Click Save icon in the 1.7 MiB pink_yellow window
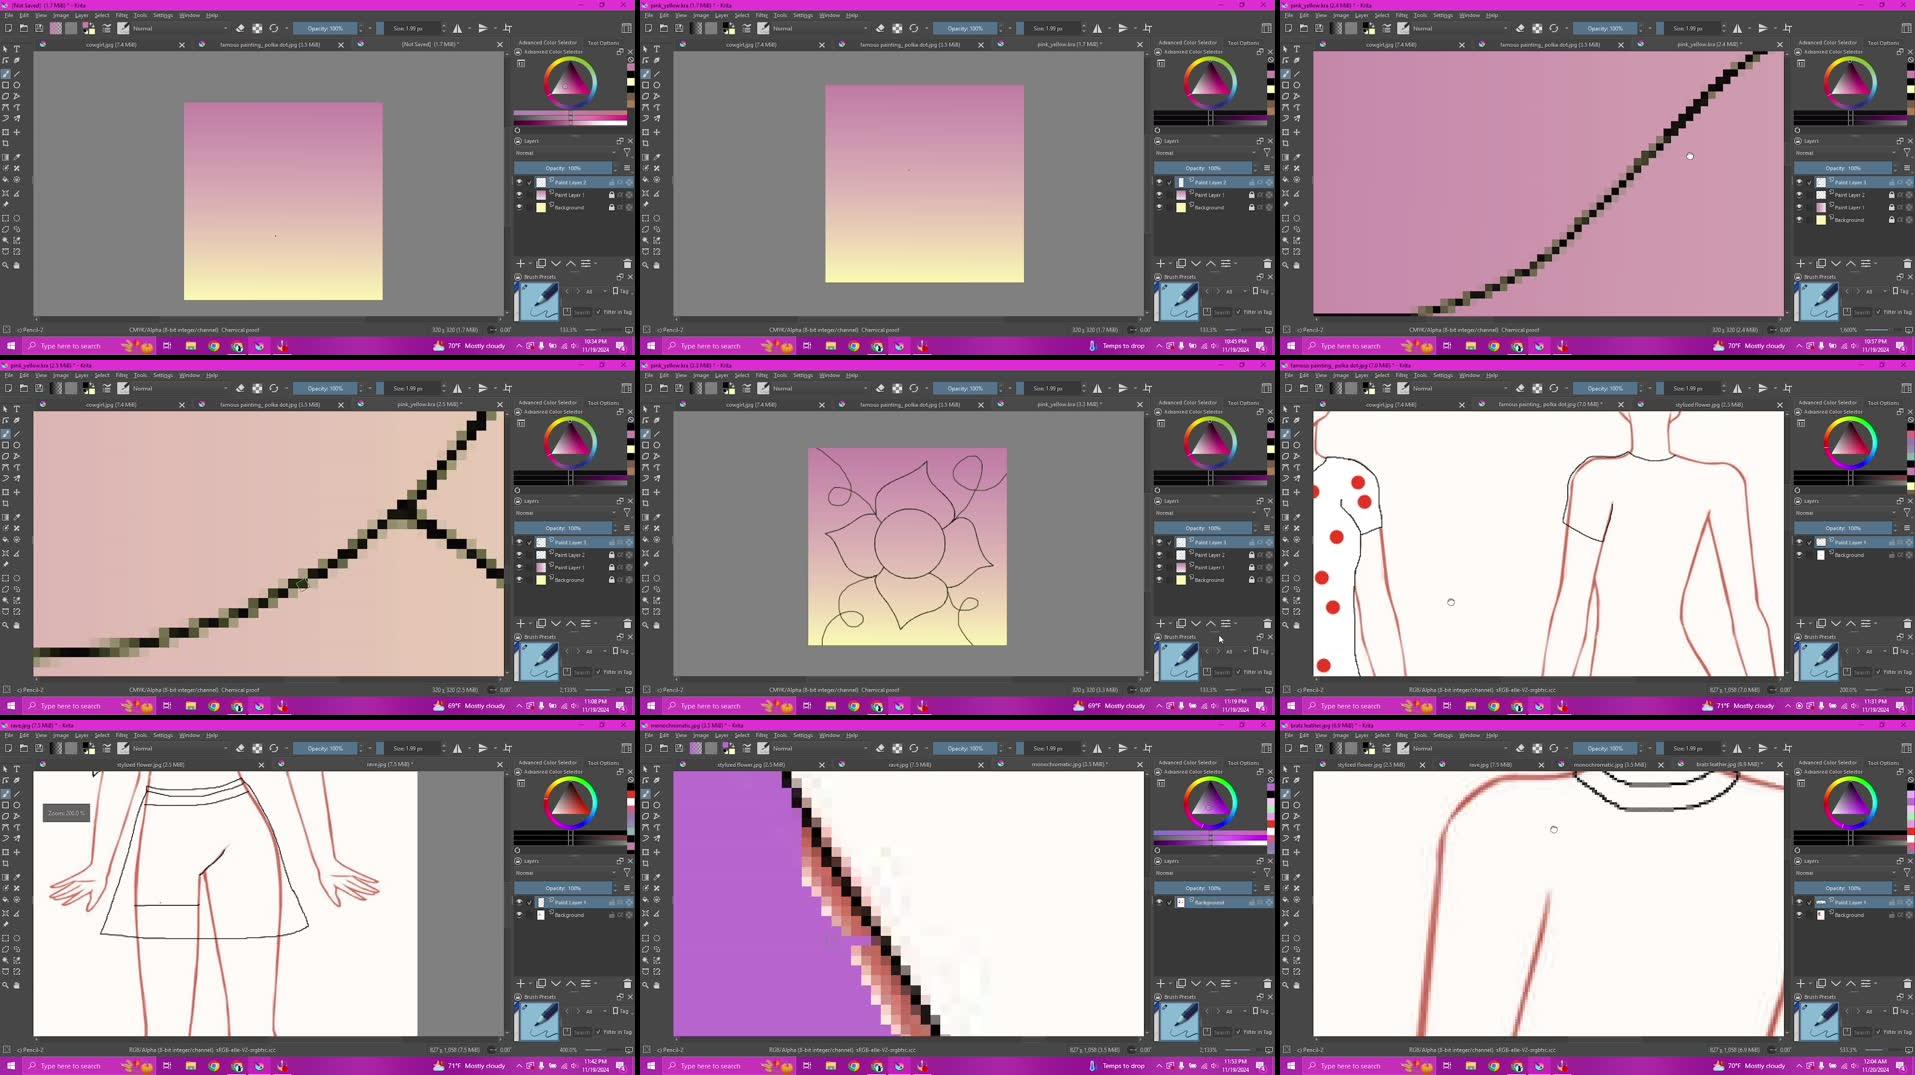 point(679,28)
